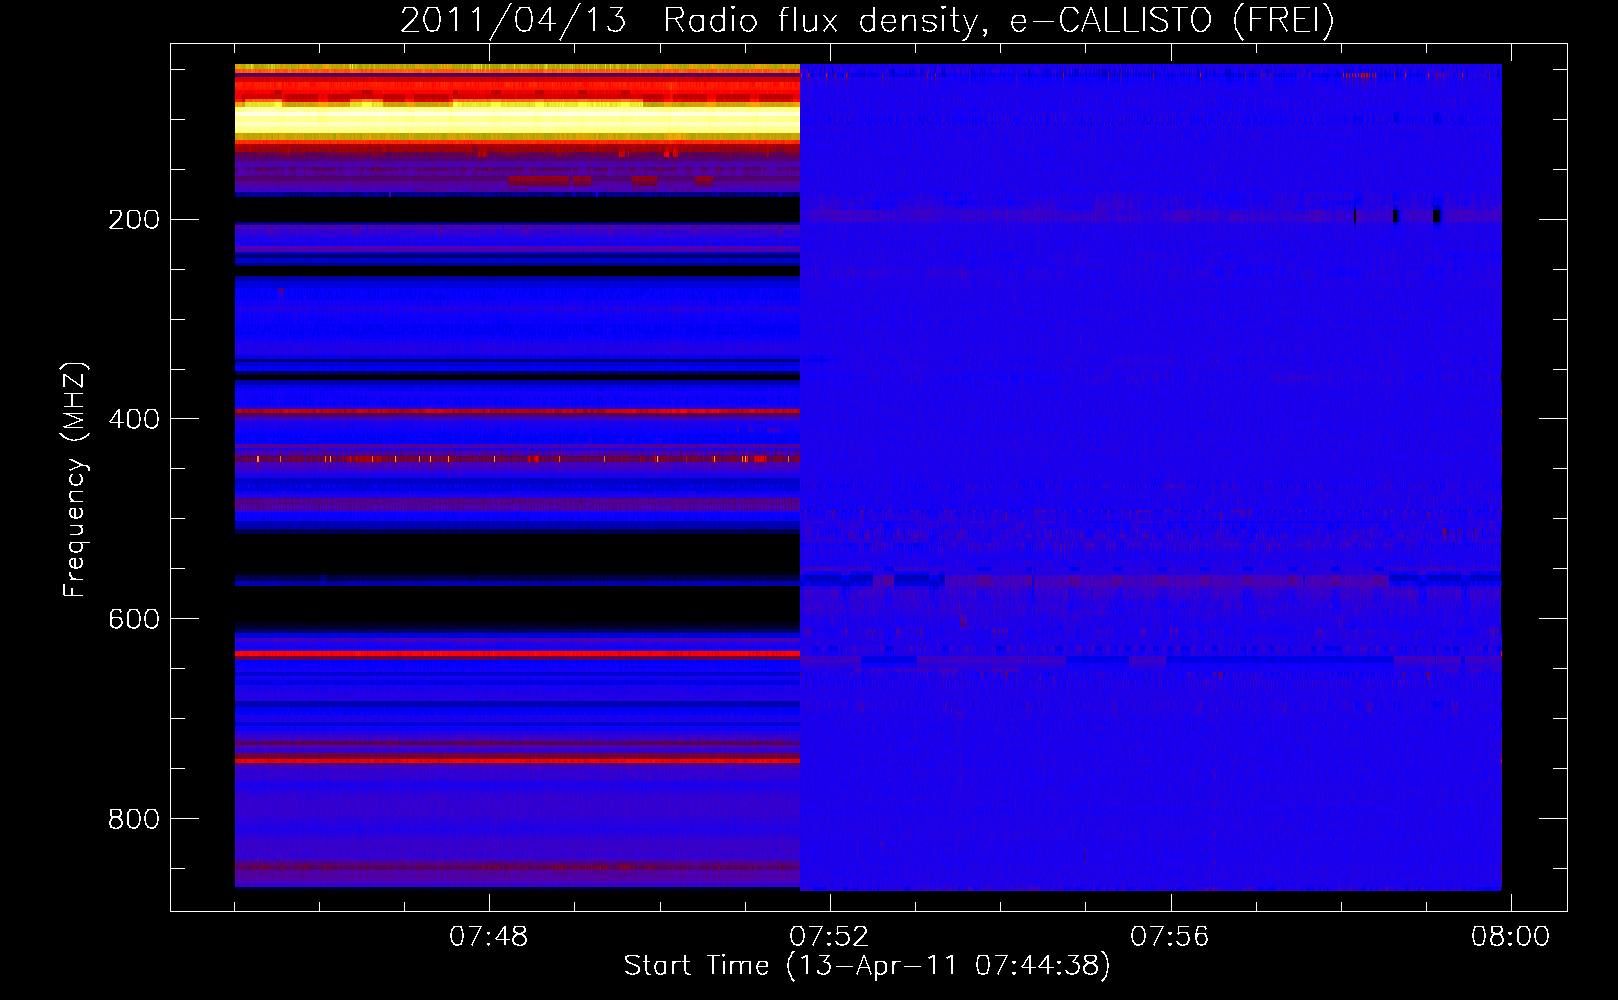Image resolution: width=1618 pixels, height=1000 pixels.
Task: Click the 07:48 time tick label
Action: [489, 936]
